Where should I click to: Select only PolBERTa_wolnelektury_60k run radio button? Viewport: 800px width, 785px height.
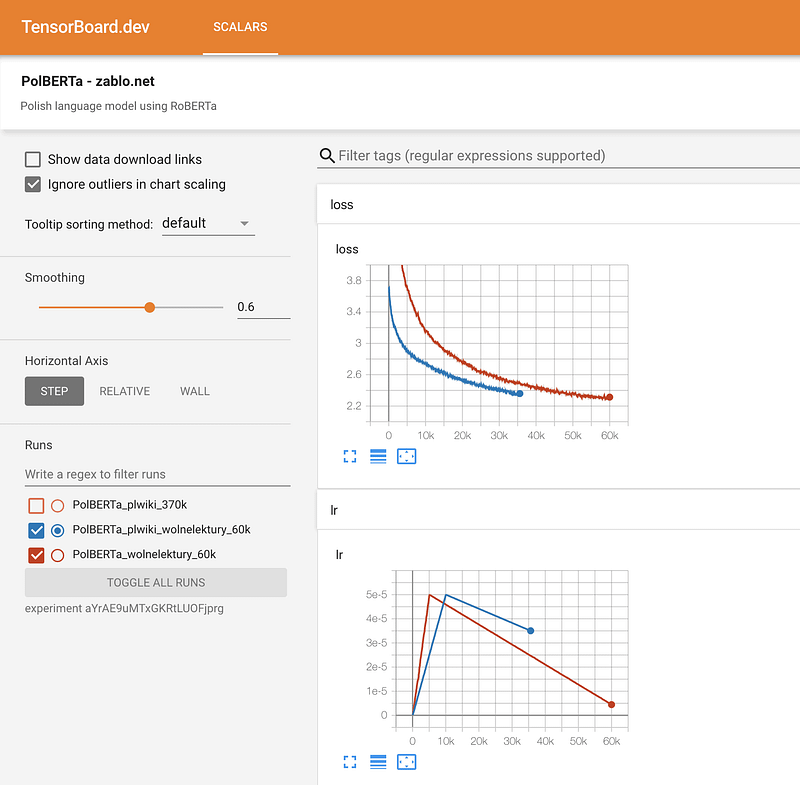57,555
